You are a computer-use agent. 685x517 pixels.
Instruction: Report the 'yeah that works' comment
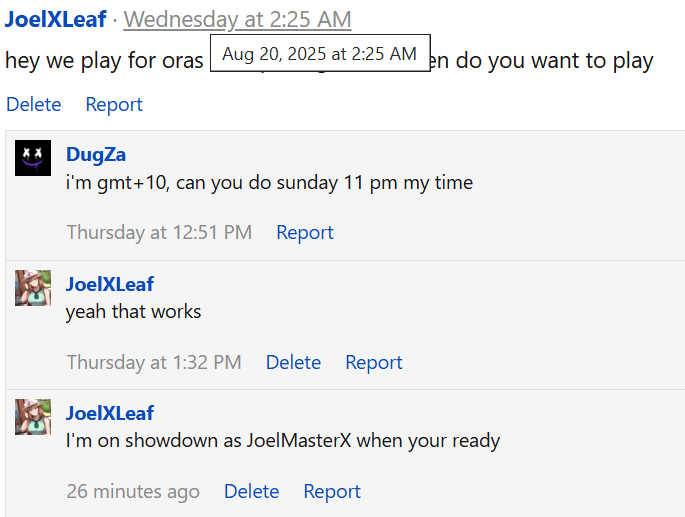374,362
